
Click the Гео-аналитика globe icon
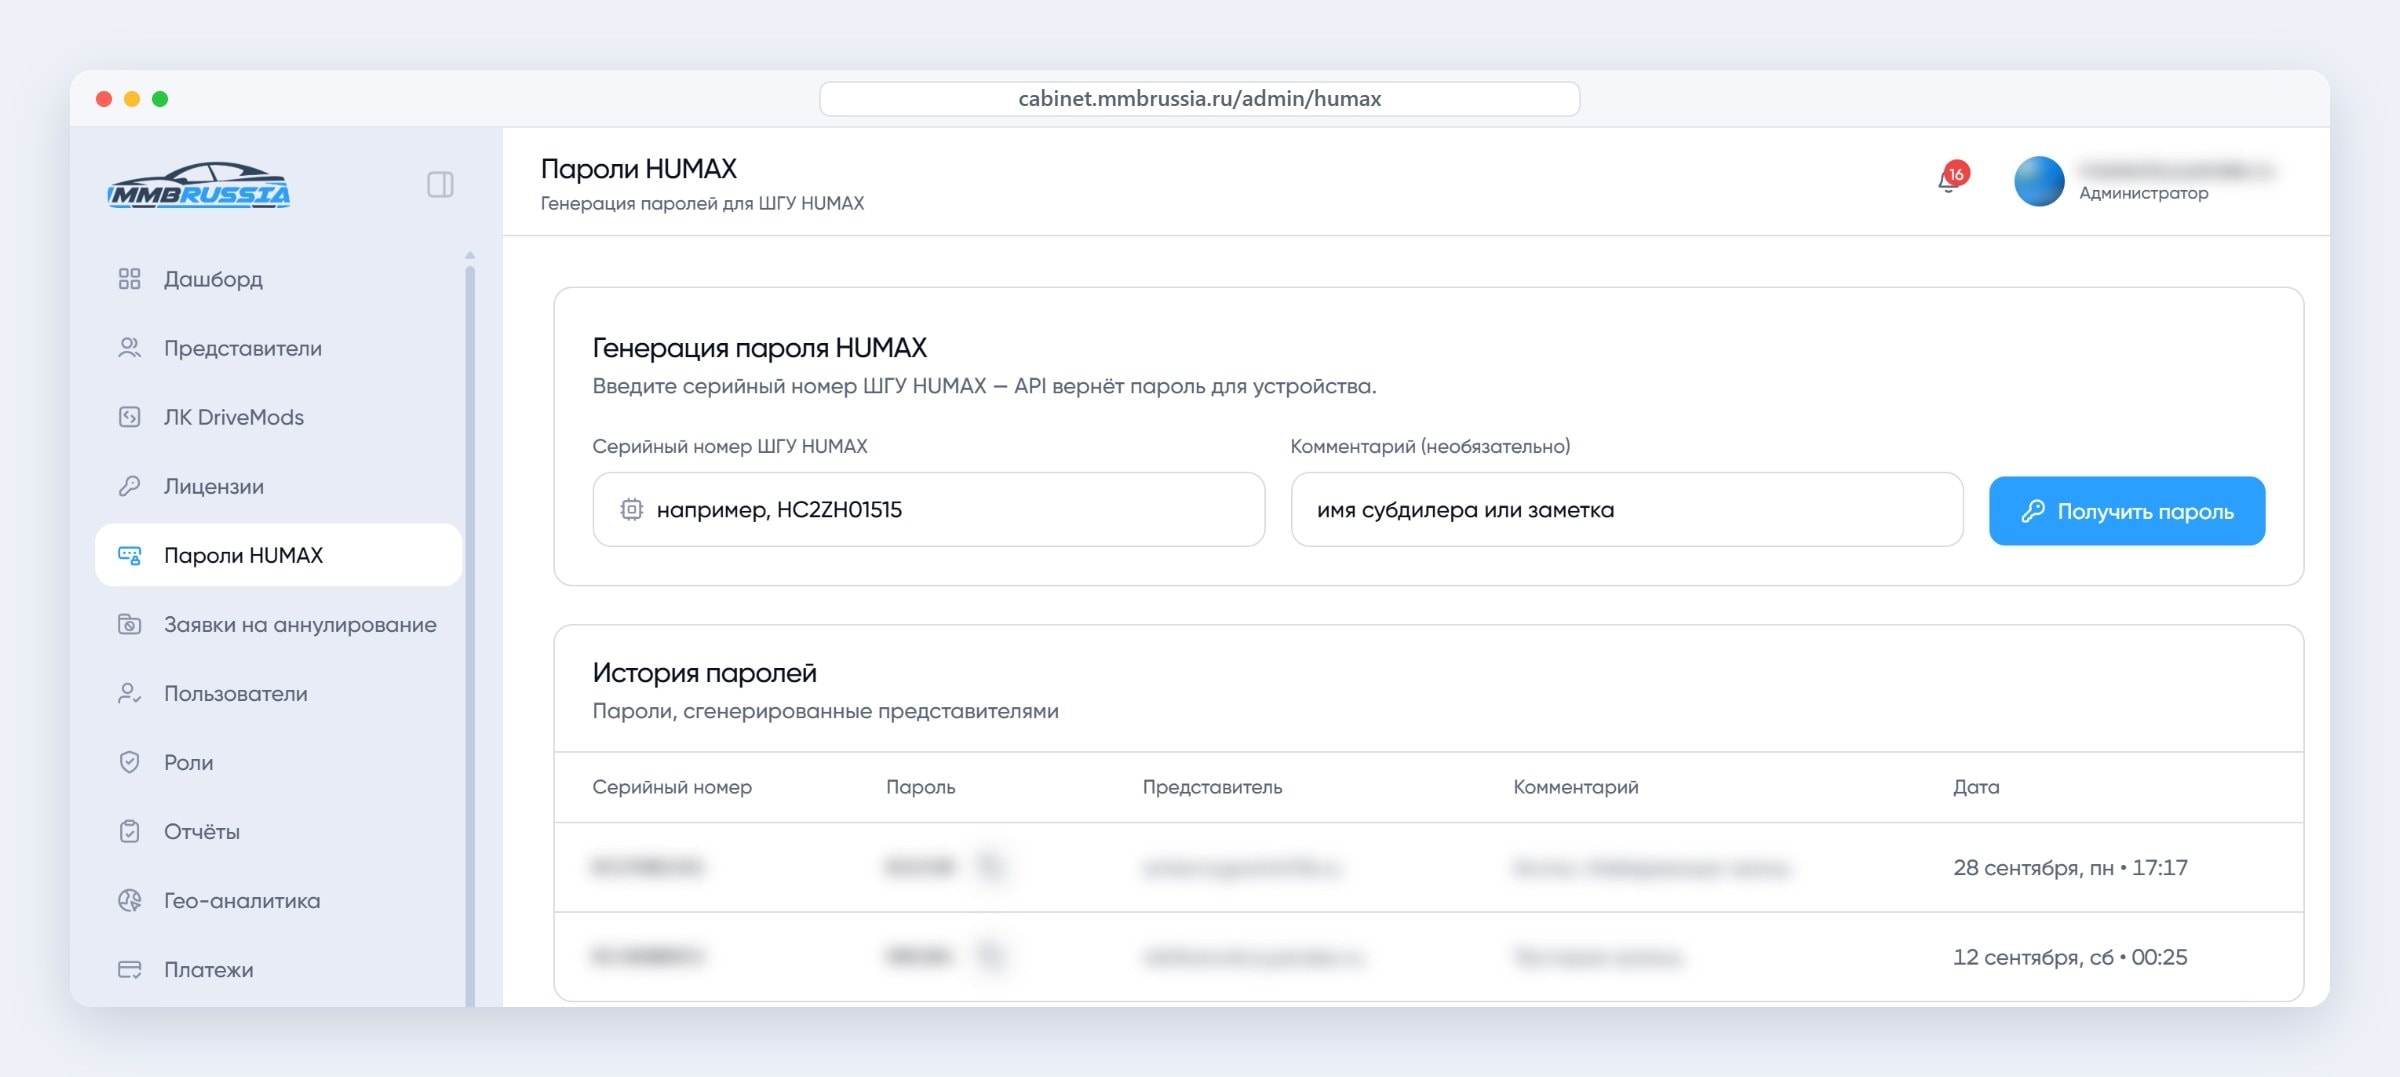pos(129,900)
